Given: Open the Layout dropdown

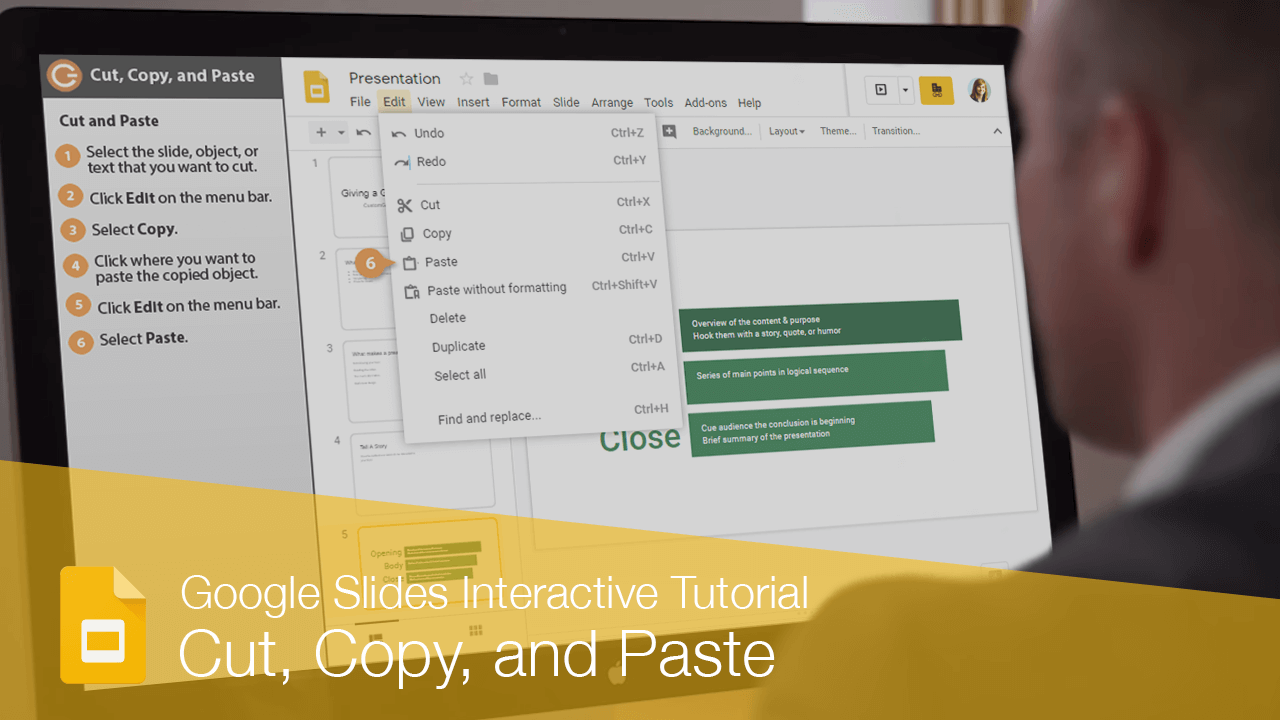Looking at the screenshot, I should (786, 131).
